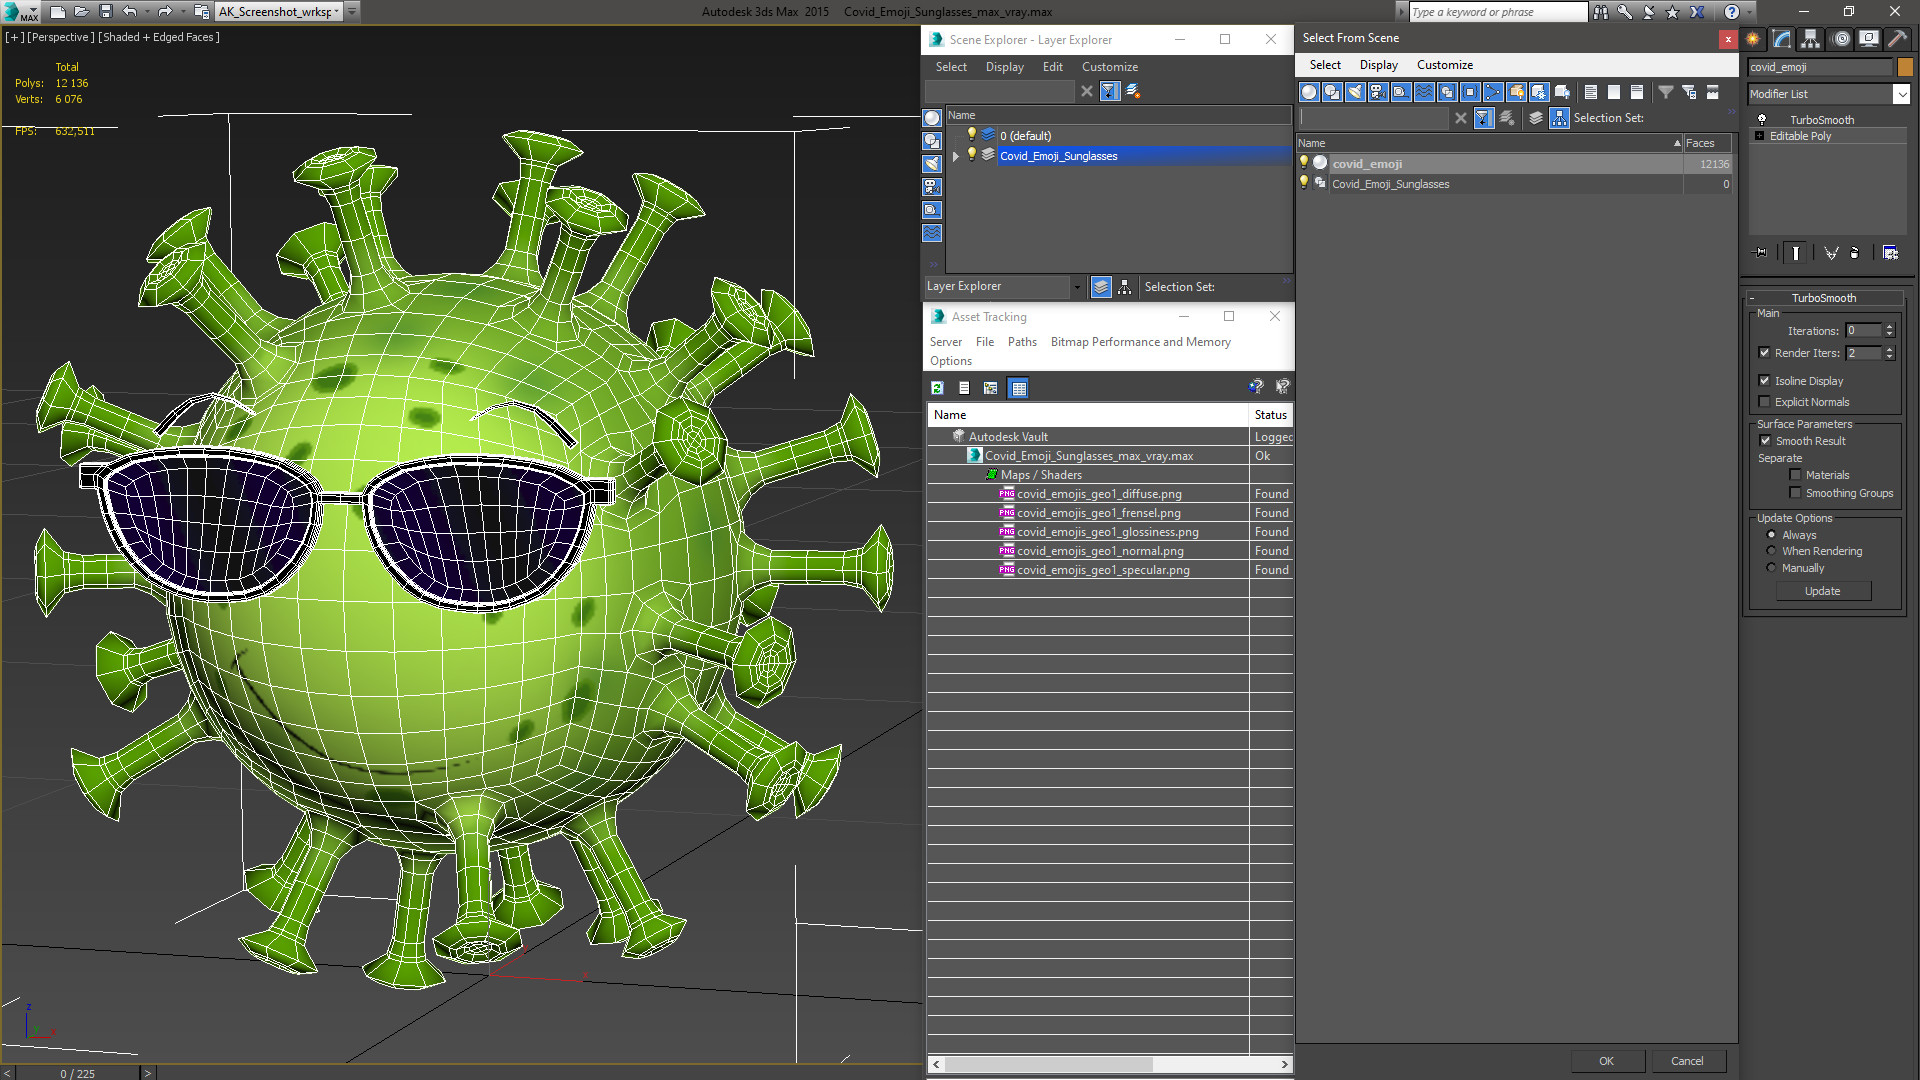Expand the Covid_Emoji_Sunglasses layer tree arrow
Screen dimensions: 1920x1080
(x=955, y=156)
